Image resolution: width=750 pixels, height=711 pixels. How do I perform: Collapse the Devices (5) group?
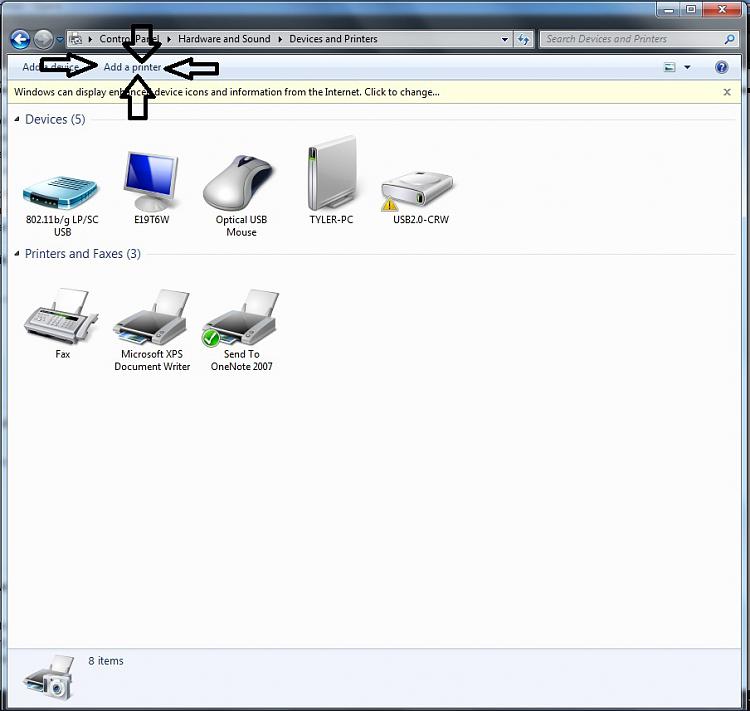point(17,119)
